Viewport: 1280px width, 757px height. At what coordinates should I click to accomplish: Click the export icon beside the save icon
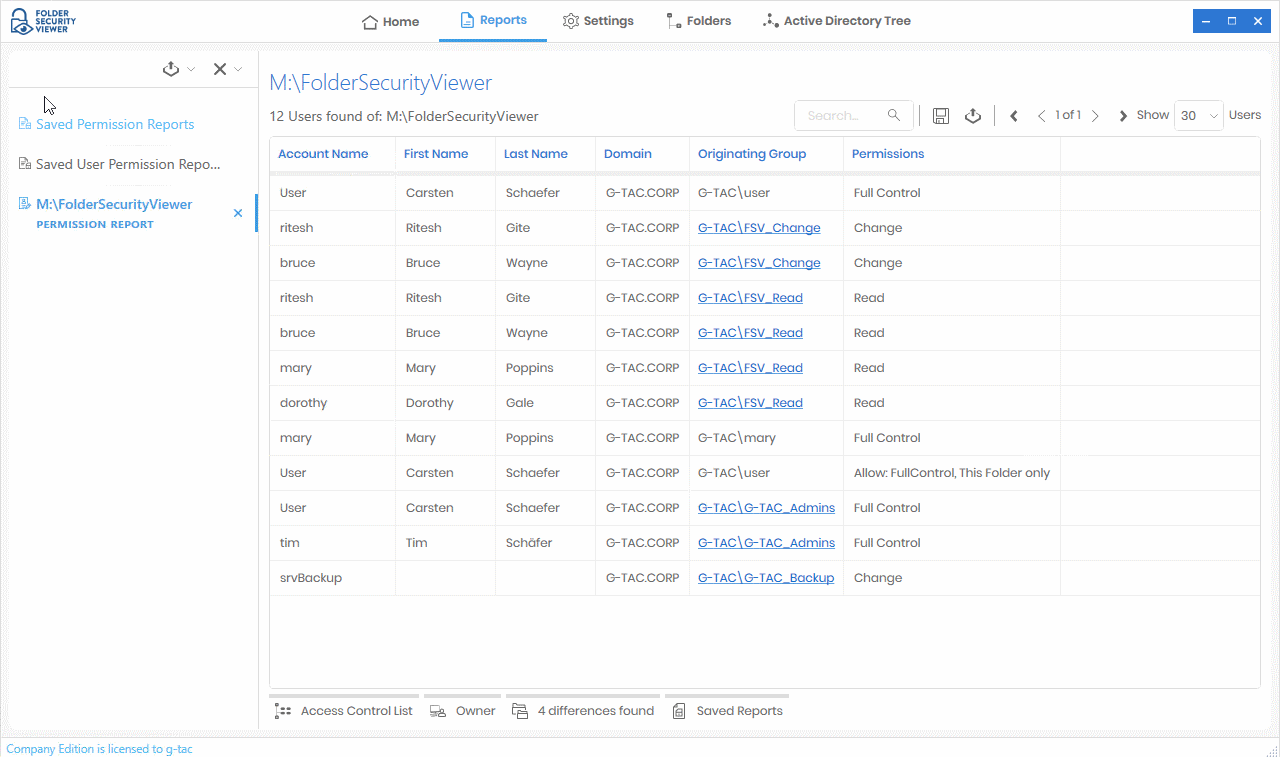pyautogui.click(x=973, y=116)
